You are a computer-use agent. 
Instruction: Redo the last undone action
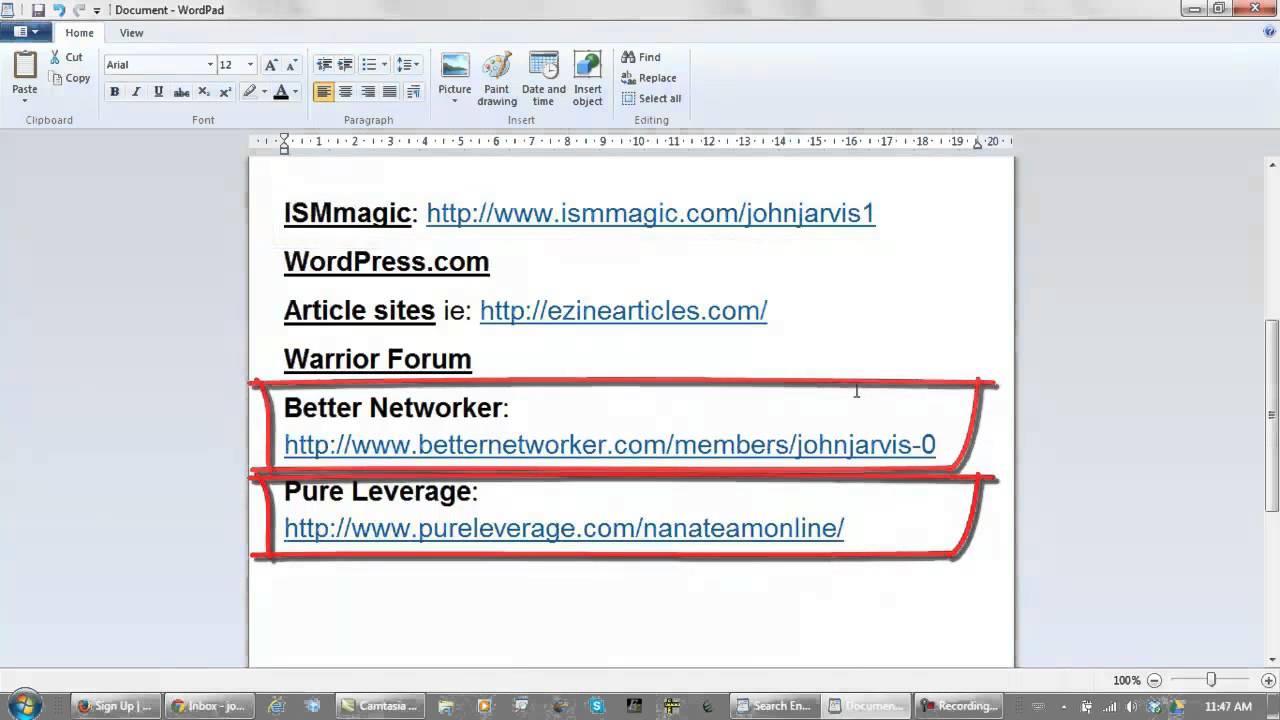(78, 10)
